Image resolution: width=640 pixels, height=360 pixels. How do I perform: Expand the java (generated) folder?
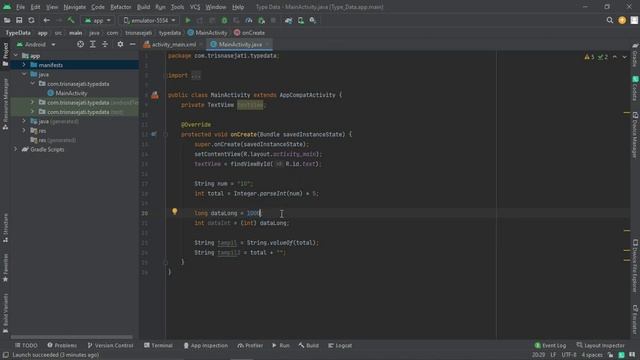point(24,121)
